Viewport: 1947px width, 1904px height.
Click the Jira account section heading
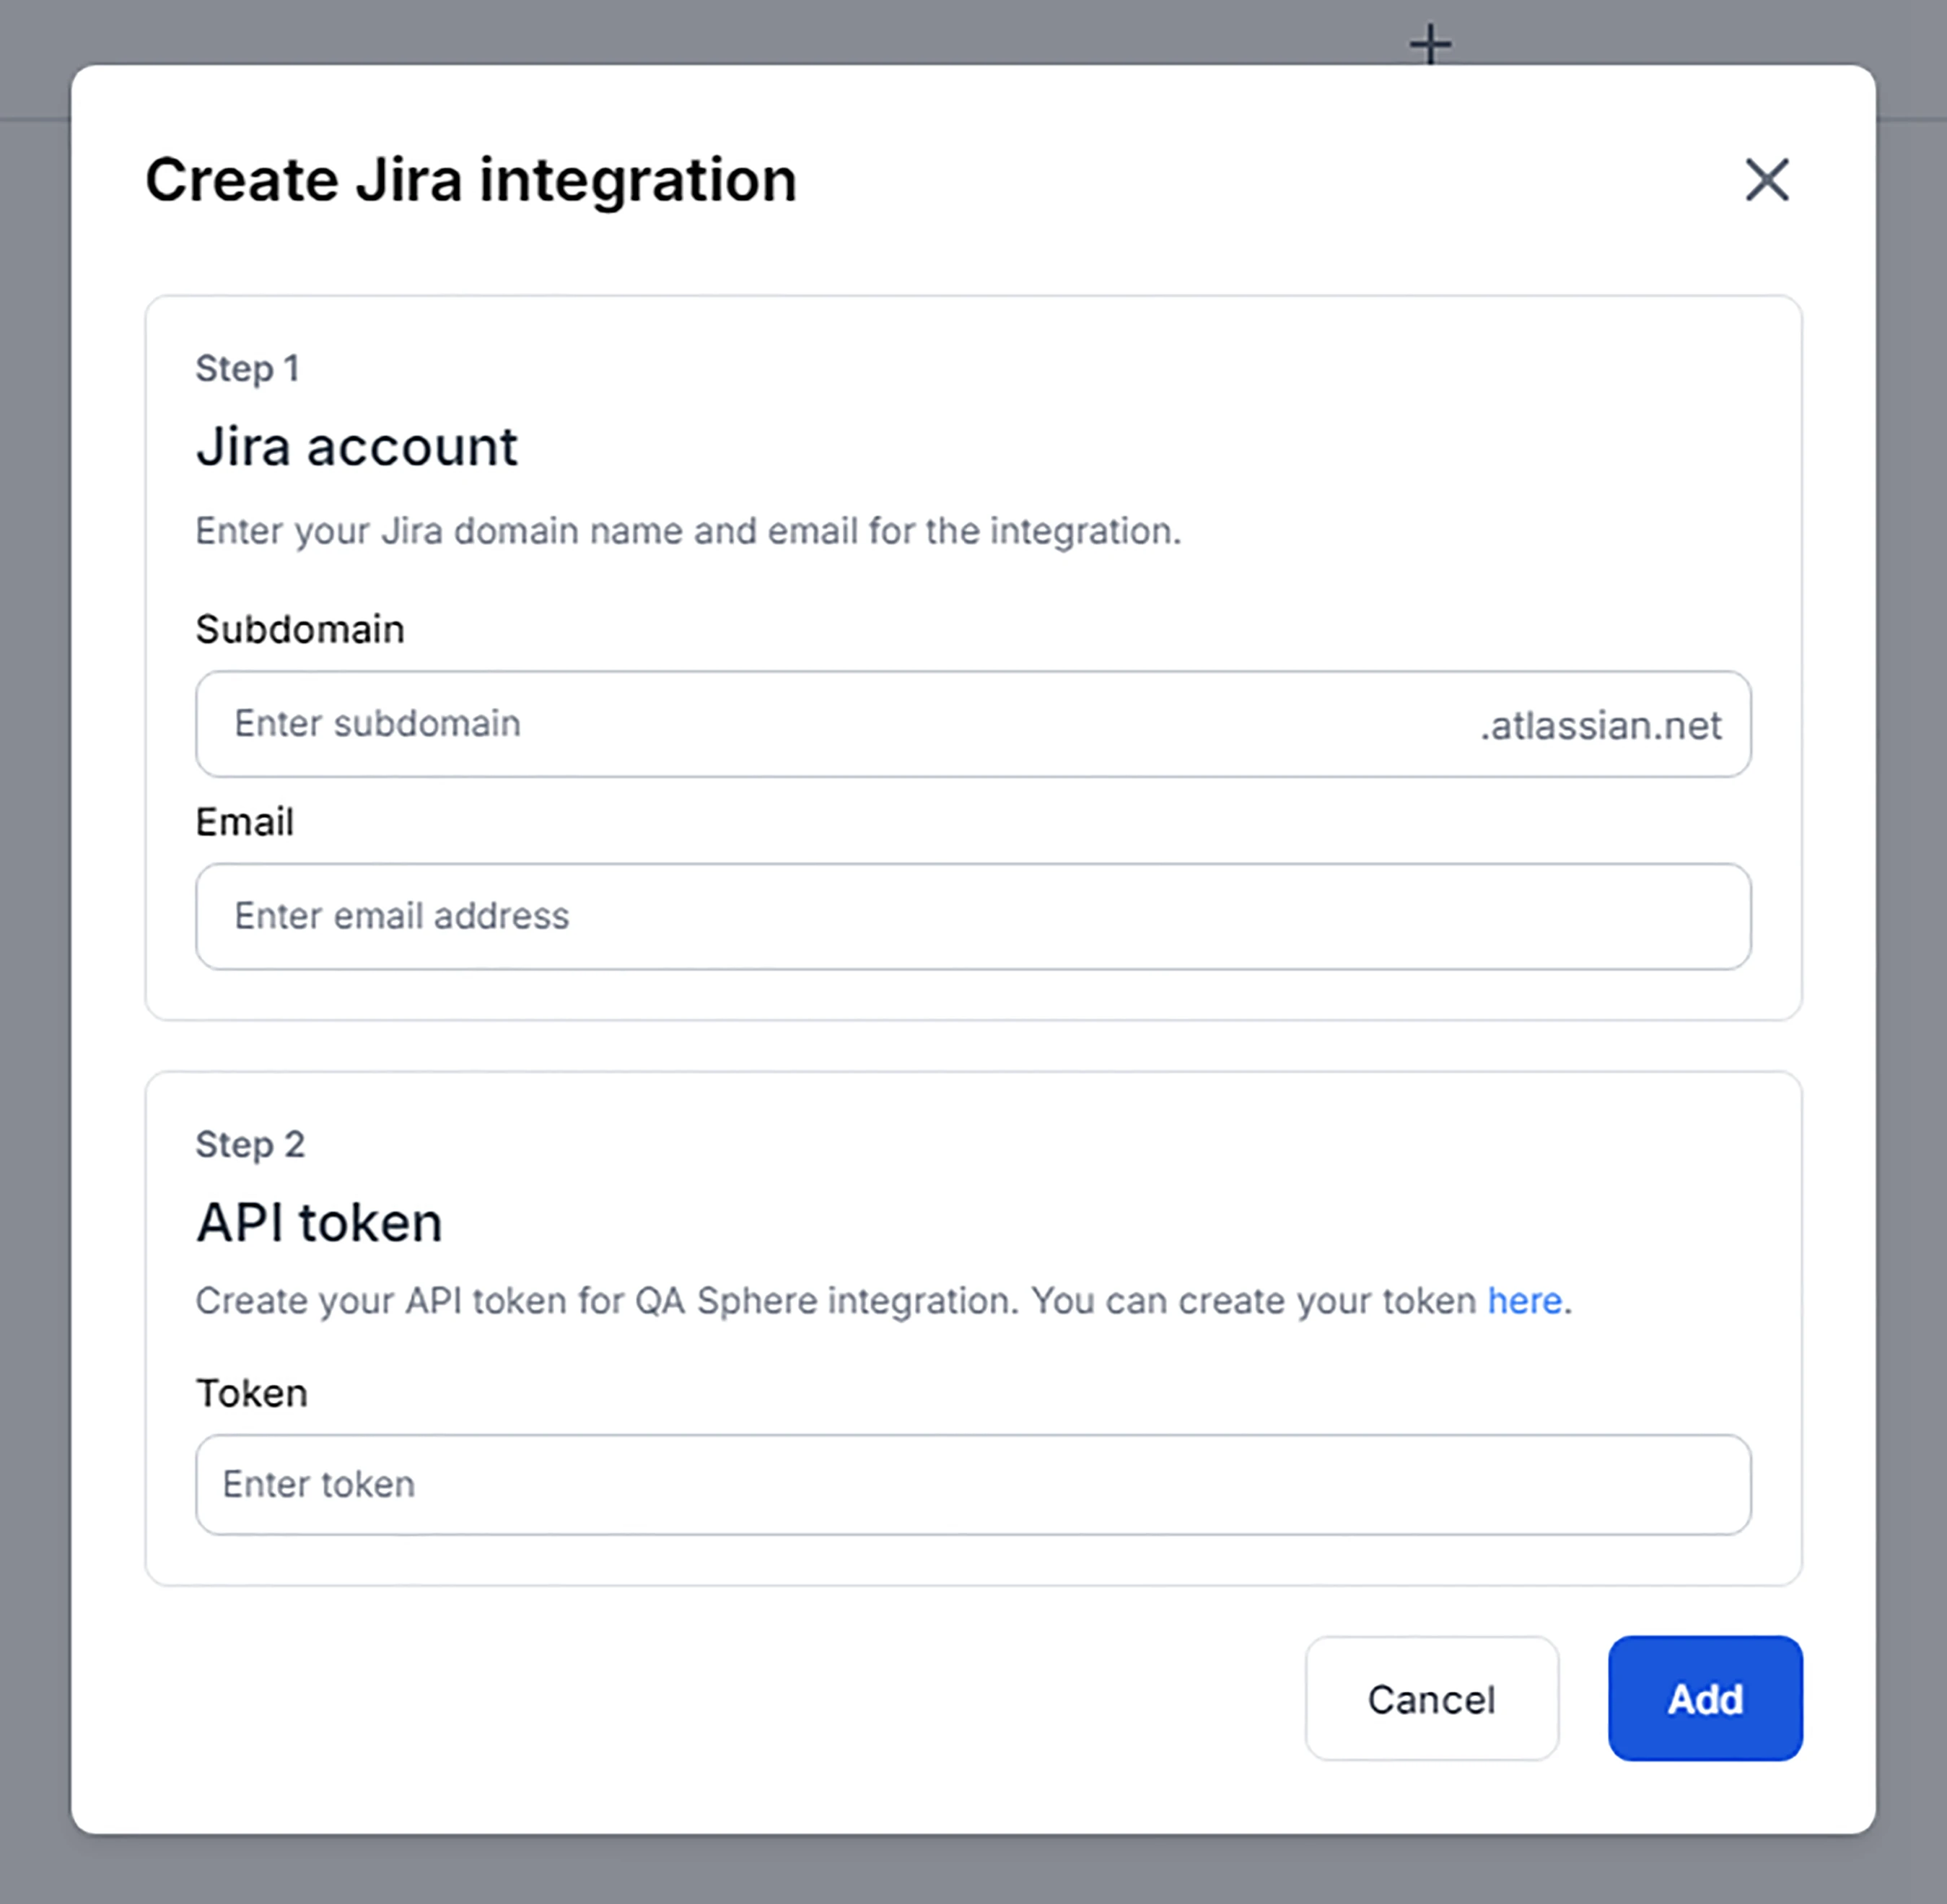click(357, 446)
